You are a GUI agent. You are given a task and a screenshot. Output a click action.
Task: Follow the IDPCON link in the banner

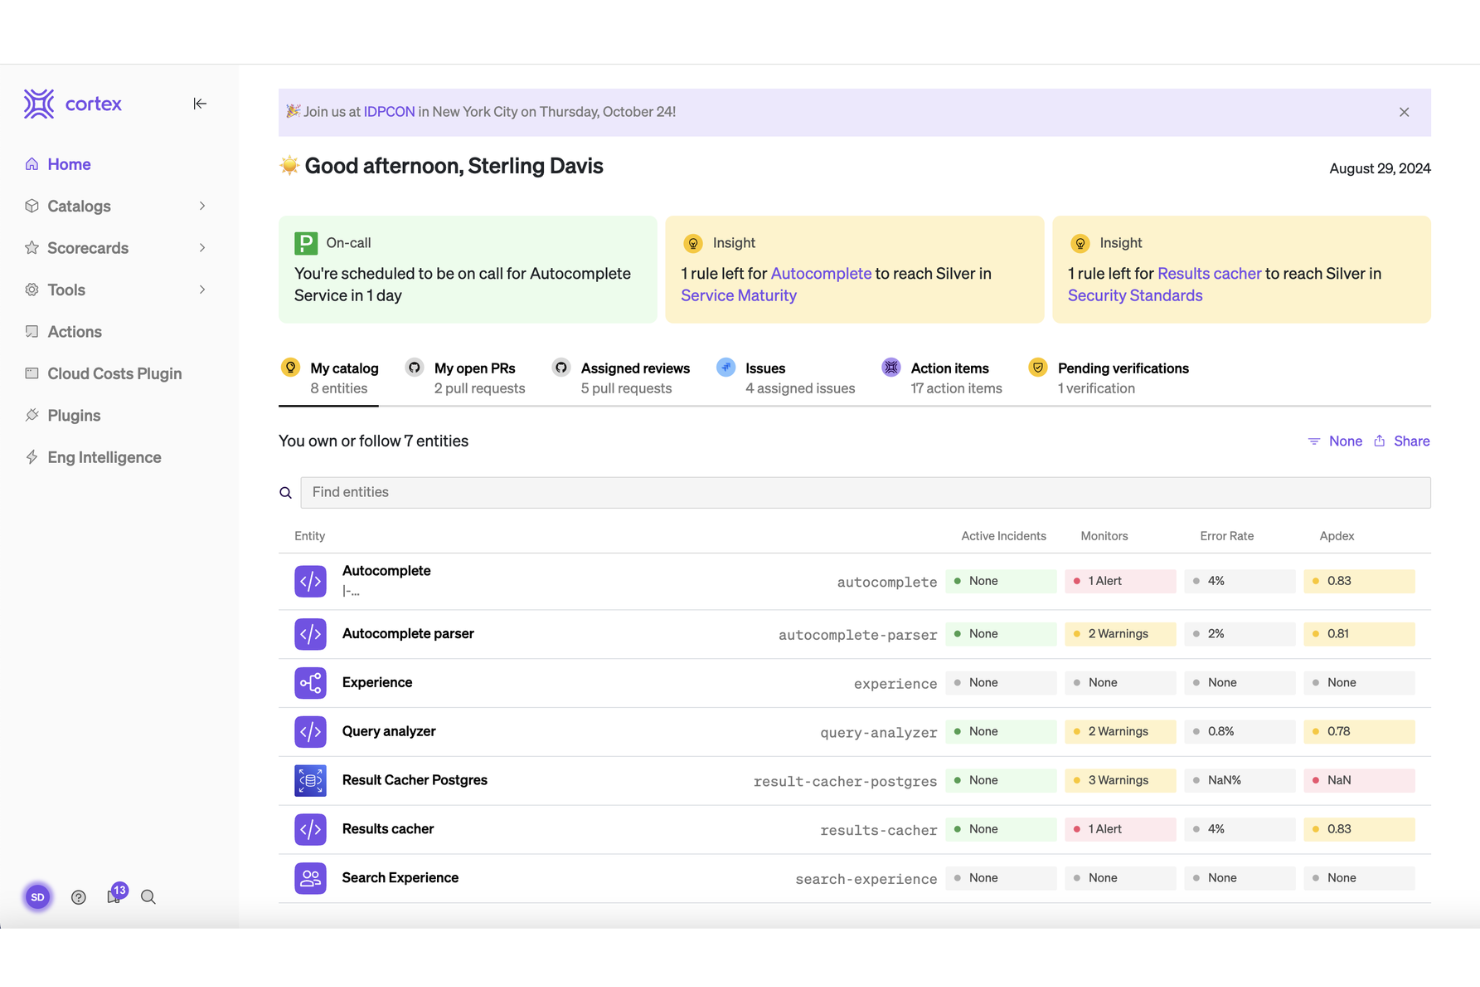[389, 112]
